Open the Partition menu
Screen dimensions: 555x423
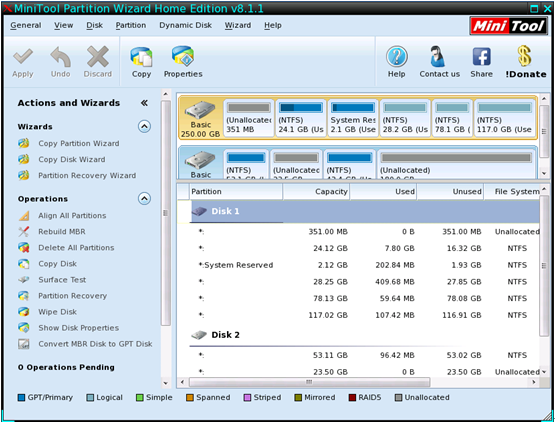click(x=131, y=25)
